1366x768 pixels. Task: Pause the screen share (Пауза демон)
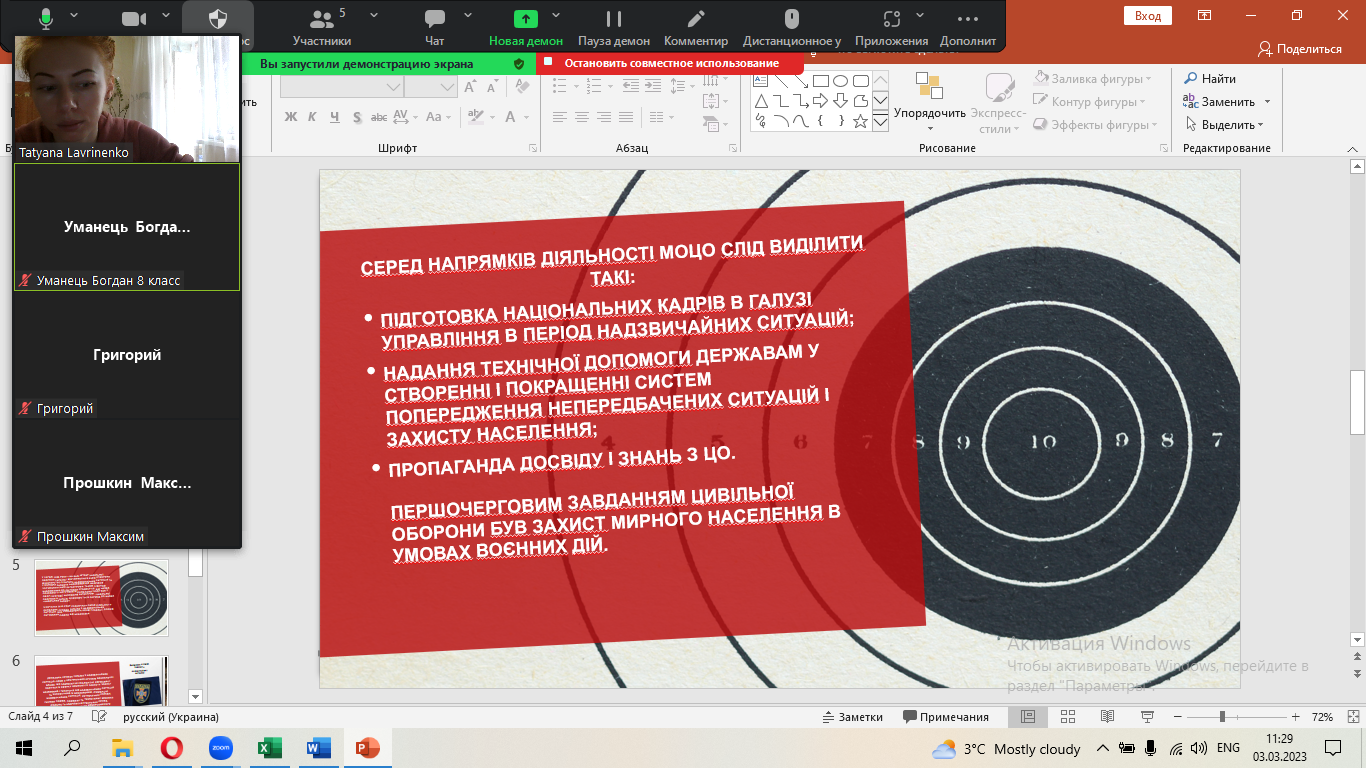coord(614,26)
